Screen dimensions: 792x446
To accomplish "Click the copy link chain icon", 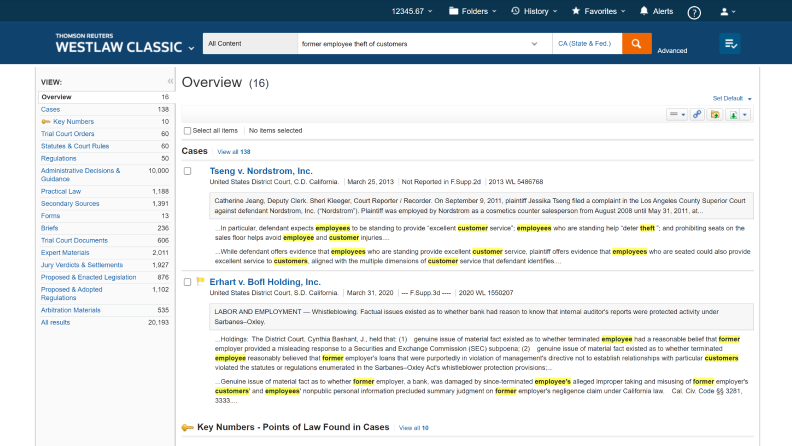I will tap(697, 115).
